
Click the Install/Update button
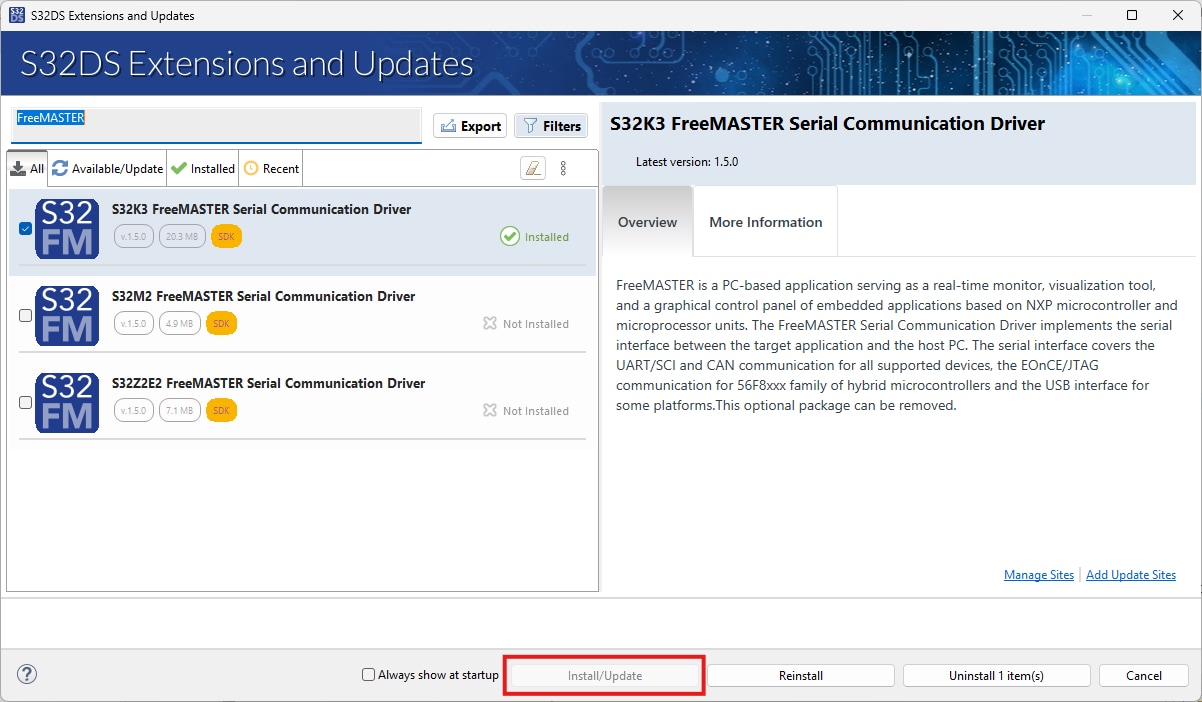605,676
